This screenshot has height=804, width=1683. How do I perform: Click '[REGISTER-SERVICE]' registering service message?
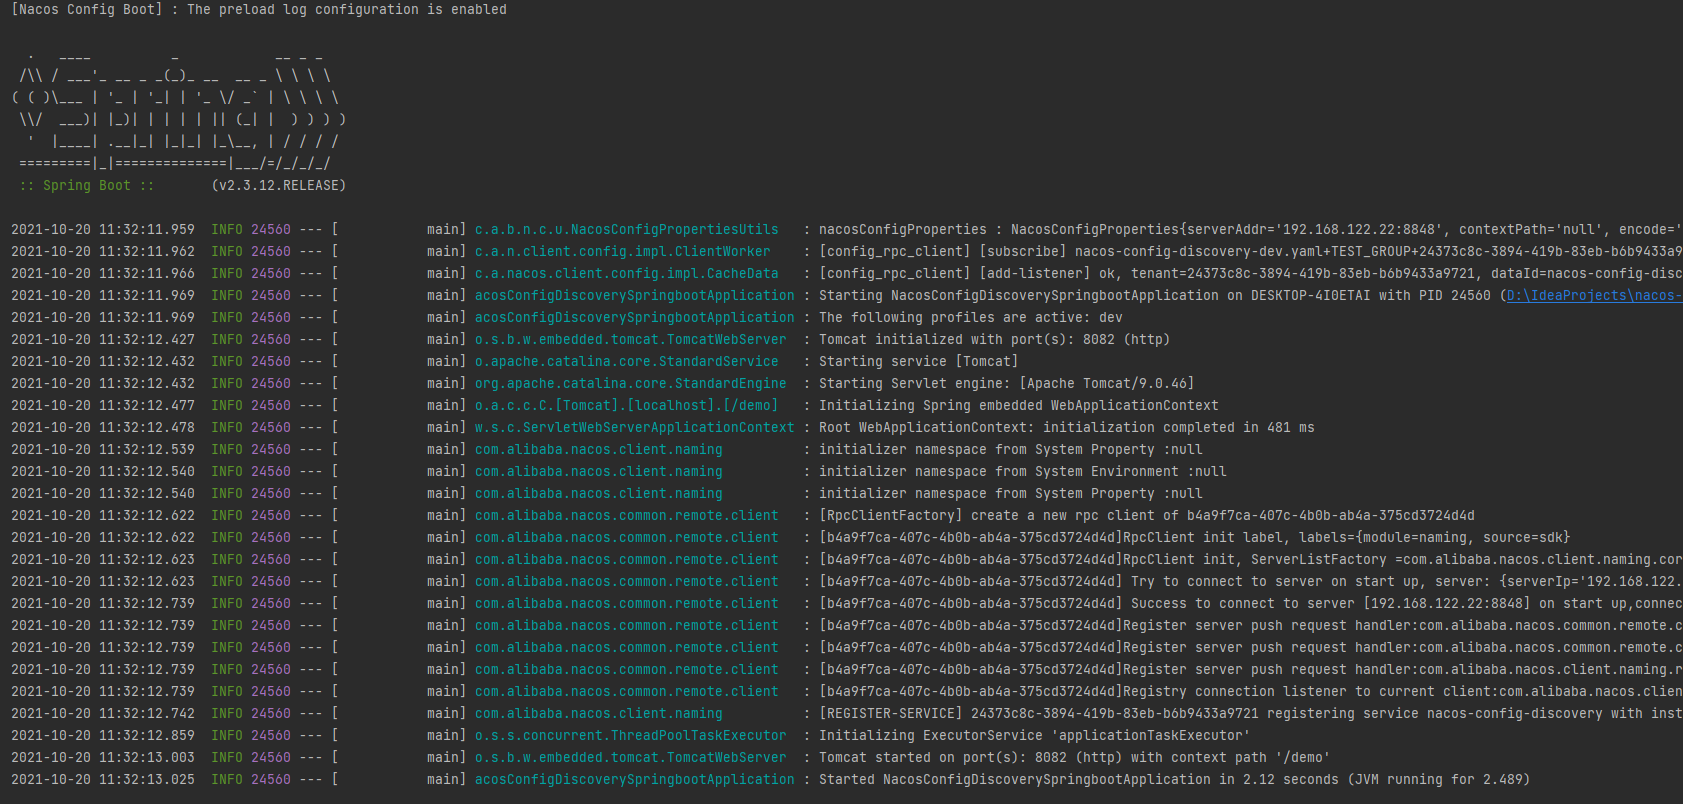coord(1251,713)
